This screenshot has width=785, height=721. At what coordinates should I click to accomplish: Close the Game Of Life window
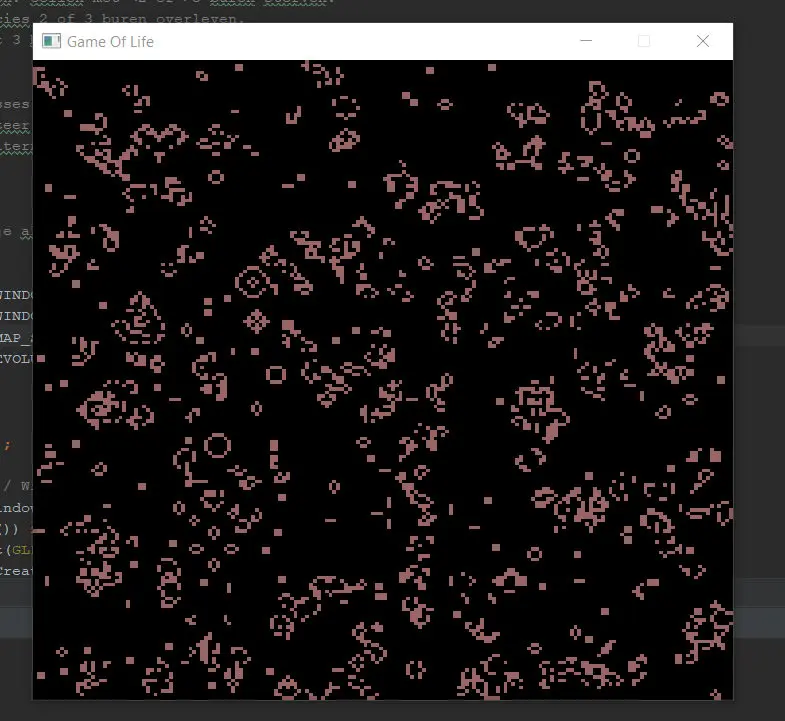703,41
